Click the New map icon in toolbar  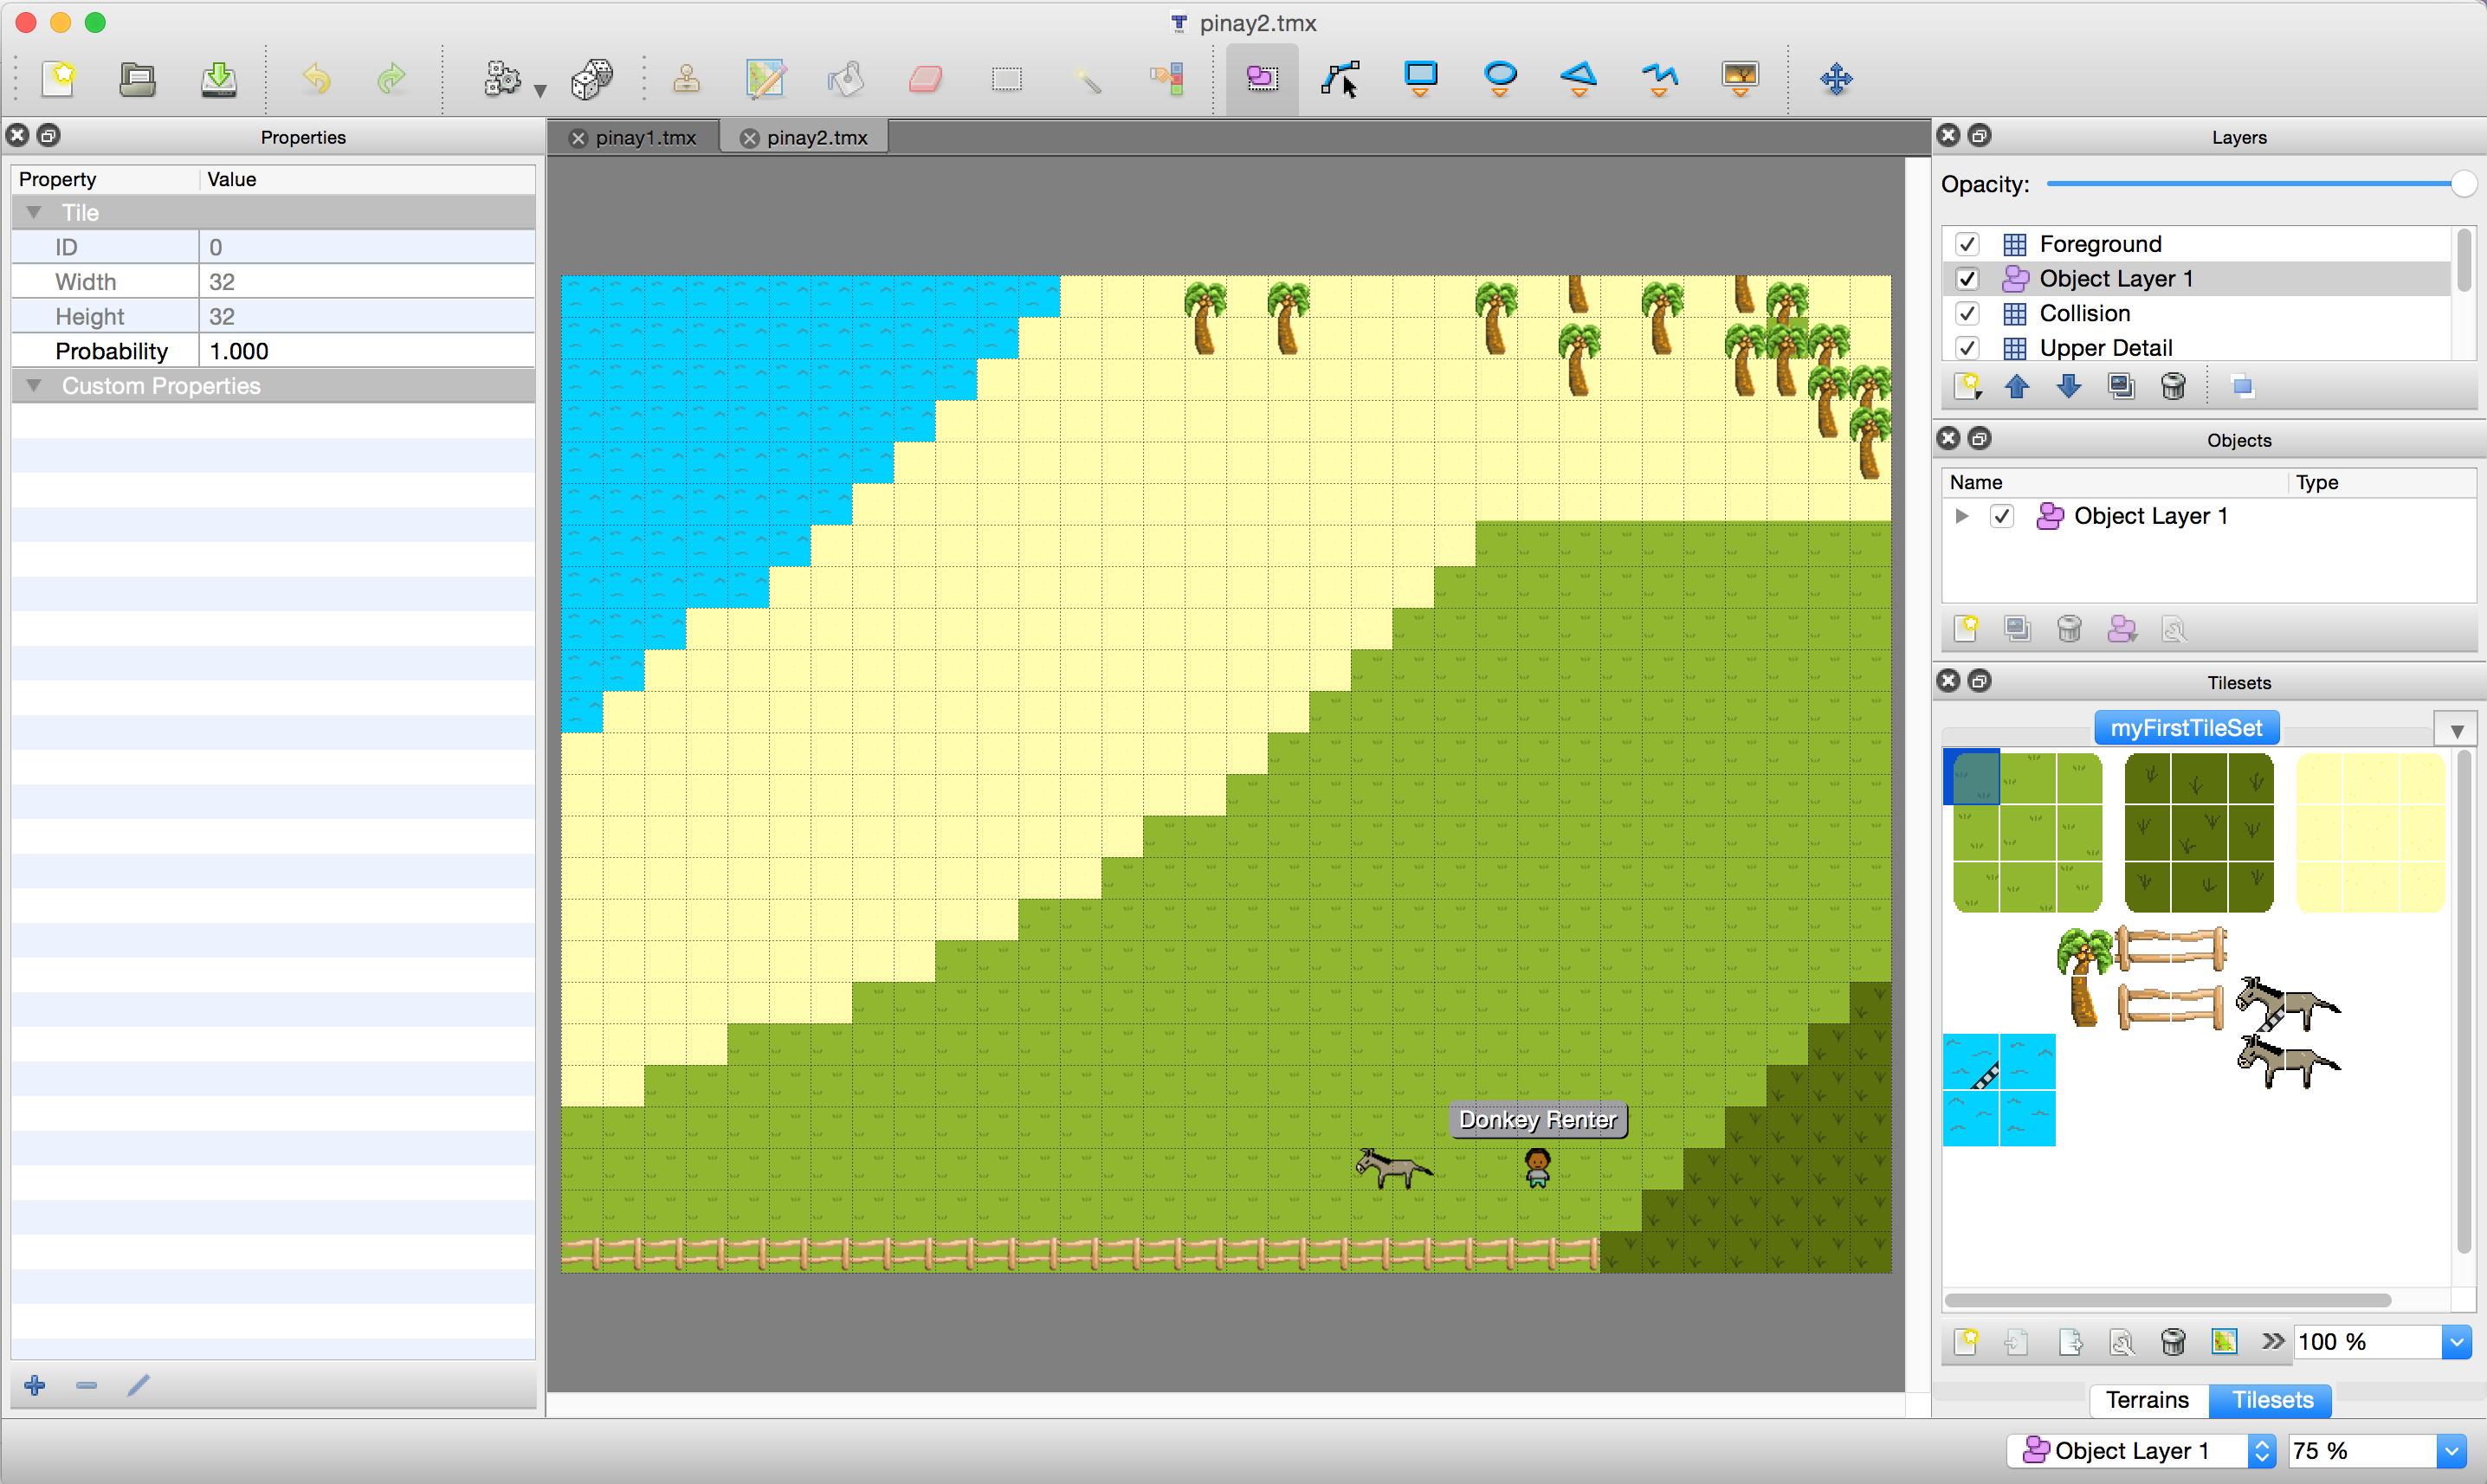59,78
